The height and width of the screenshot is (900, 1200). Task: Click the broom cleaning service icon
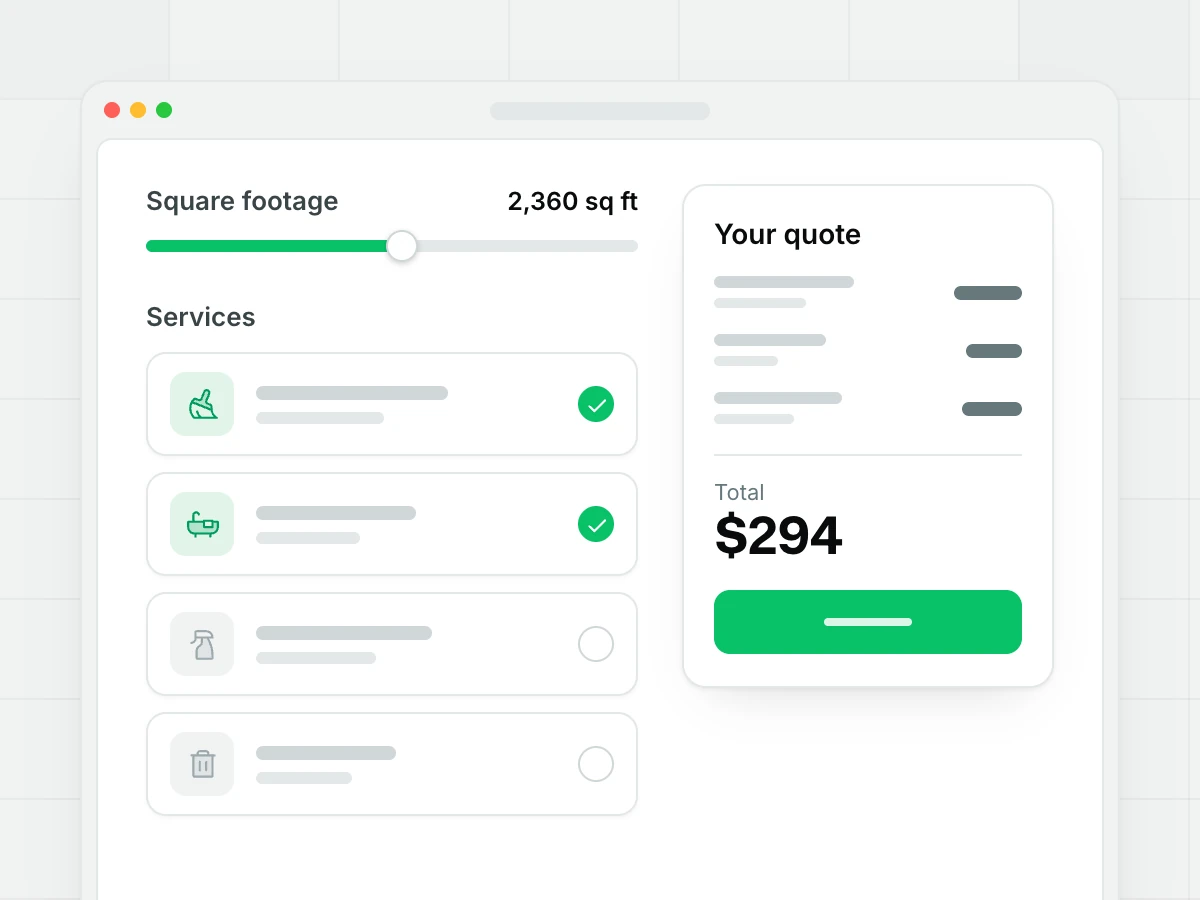(x=202, y=404)
